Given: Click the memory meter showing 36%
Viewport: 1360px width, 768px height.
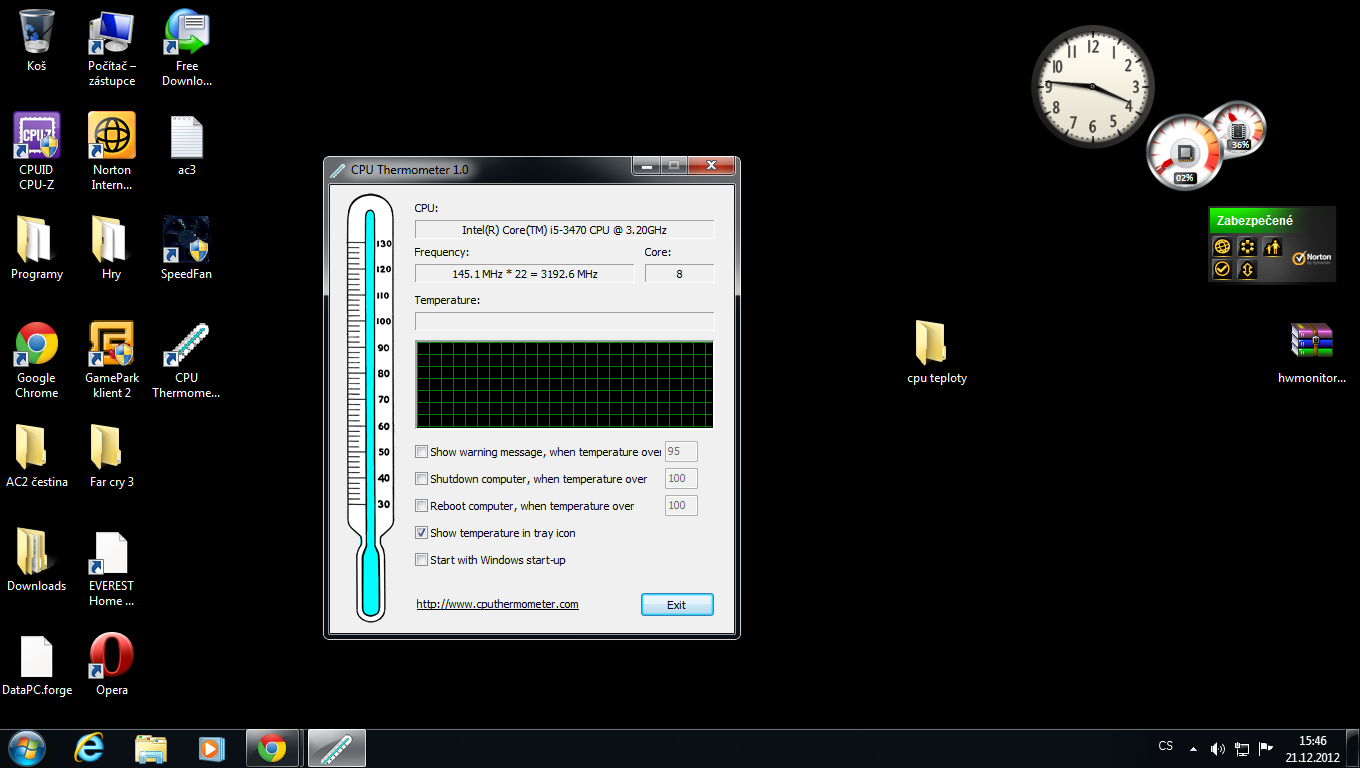Looking at the screenshot, I should point(1238,129).
